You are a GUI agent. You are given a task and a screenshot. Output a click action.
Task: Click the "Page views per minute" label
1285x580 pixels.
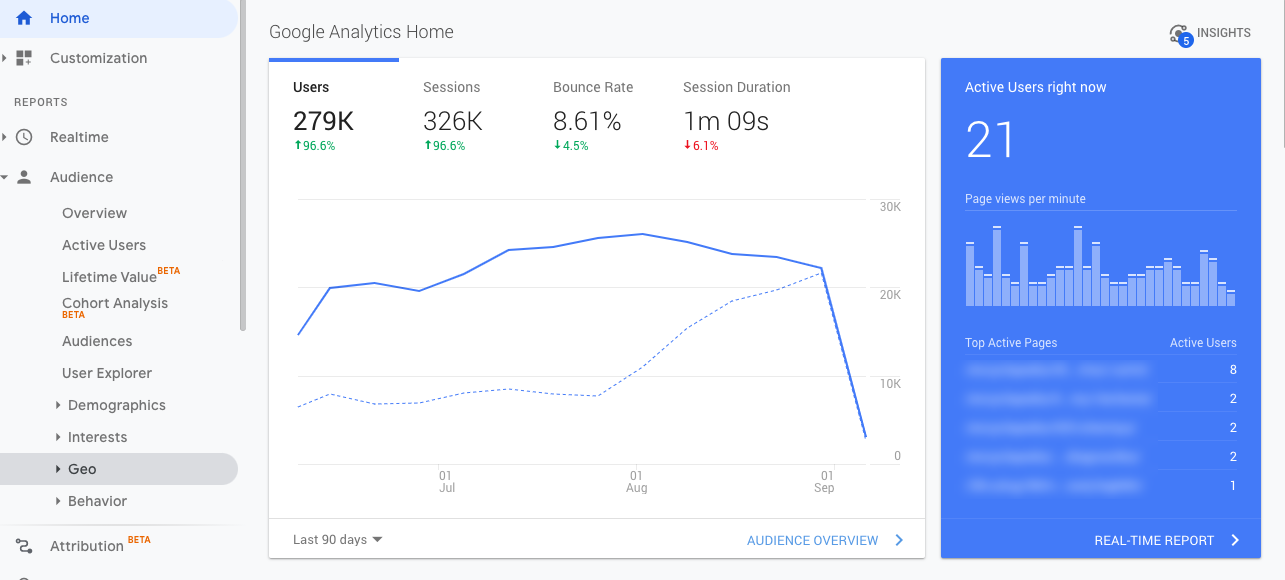pos(1025,199)
